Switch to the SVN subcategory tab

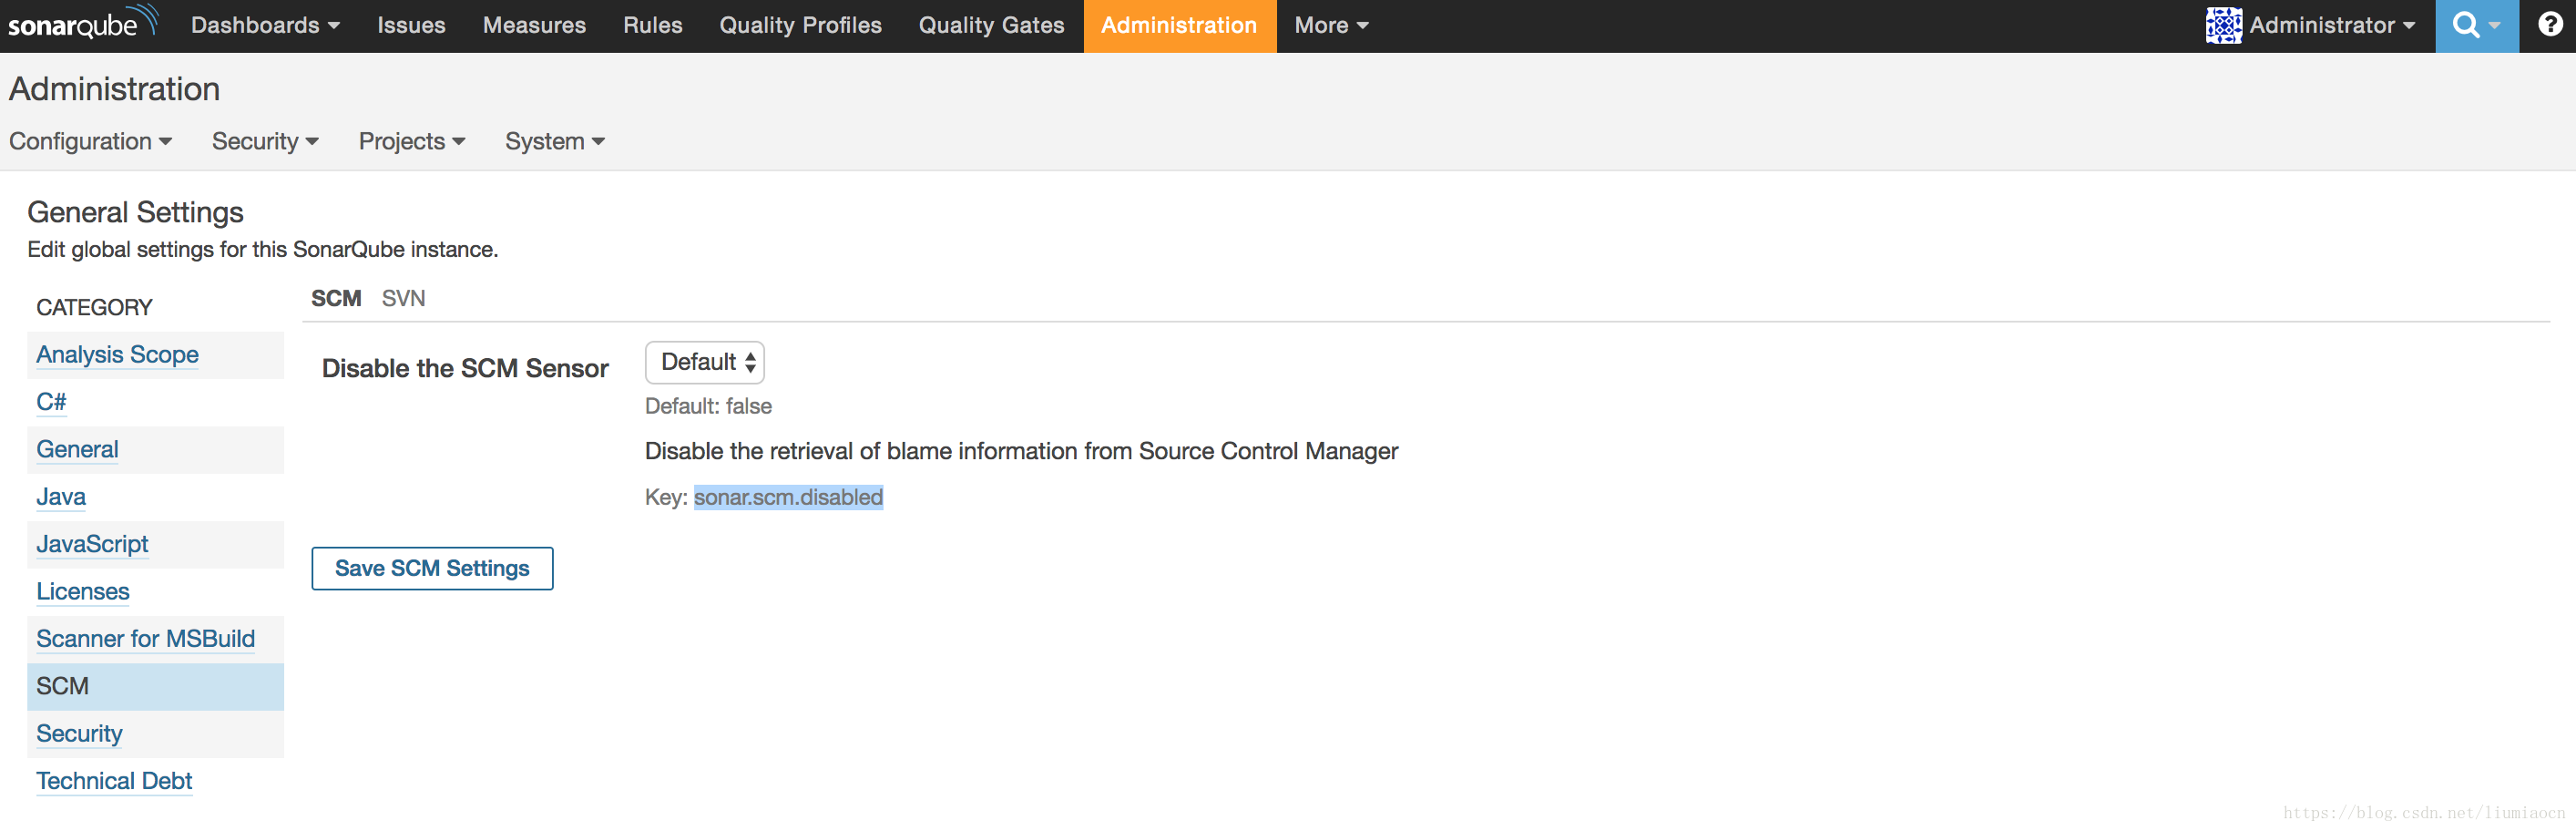(x=403, y=298)
